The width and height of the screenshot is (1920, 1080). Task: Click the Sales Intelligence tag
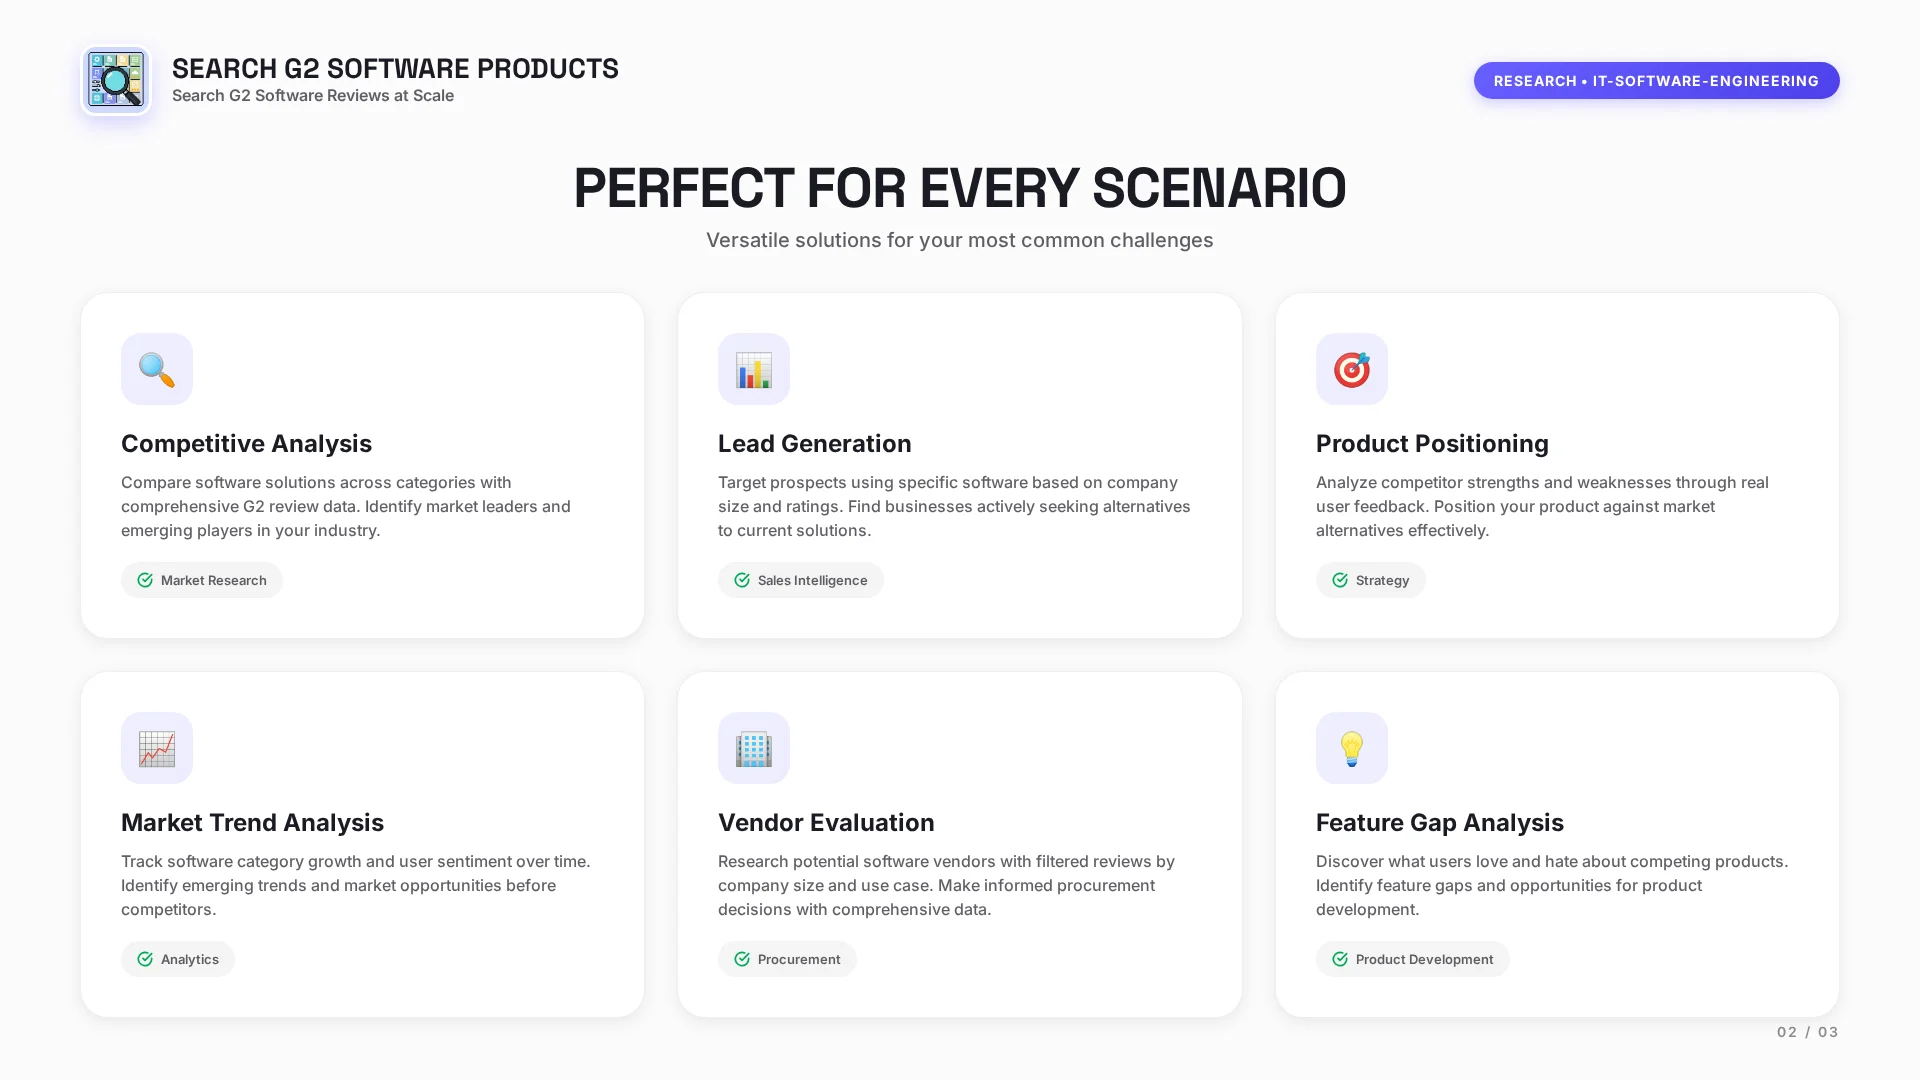801,580
